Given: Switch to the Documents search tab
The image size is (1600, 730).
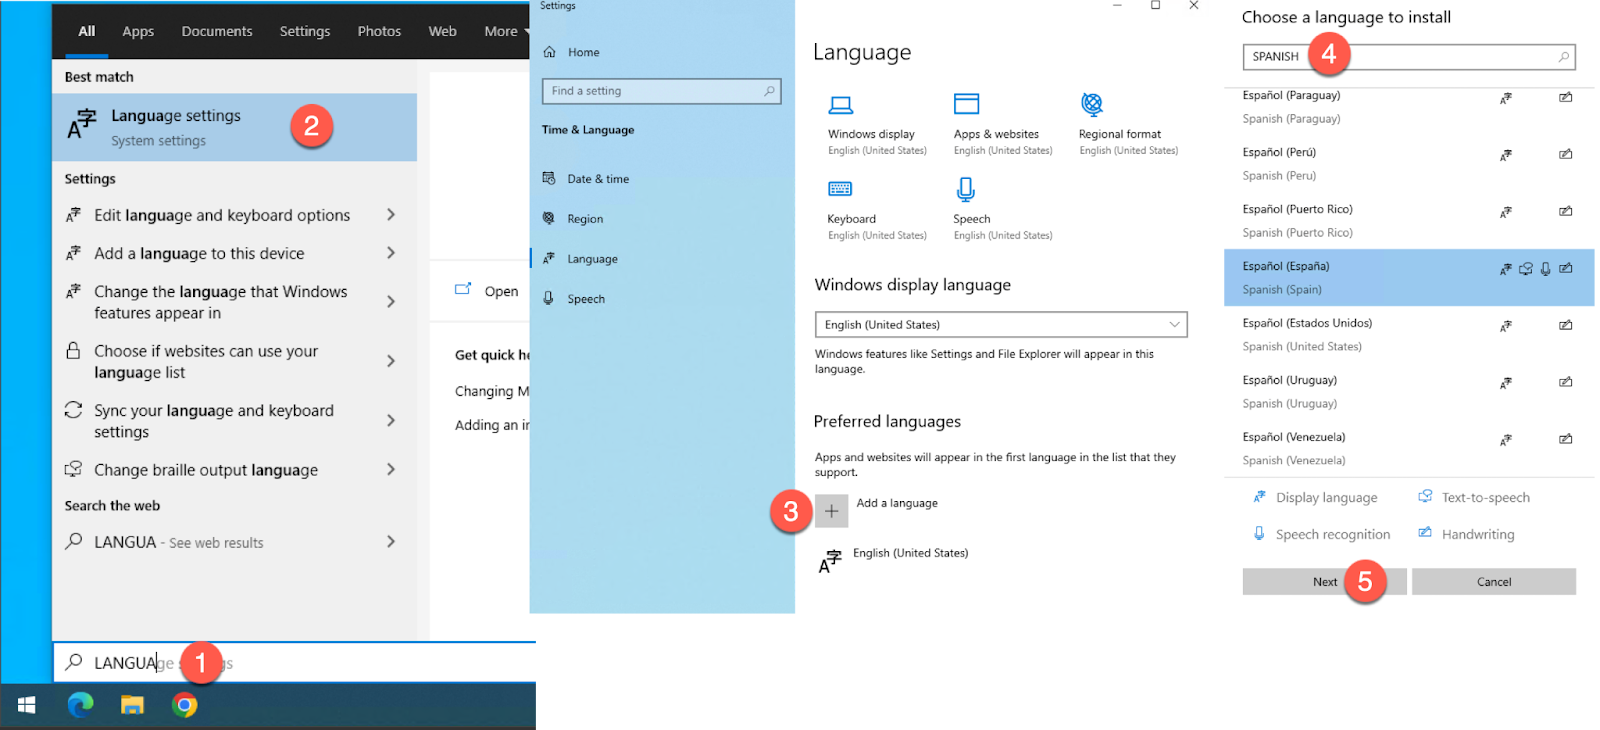Looking at the screenshot, I should (217, 31).
